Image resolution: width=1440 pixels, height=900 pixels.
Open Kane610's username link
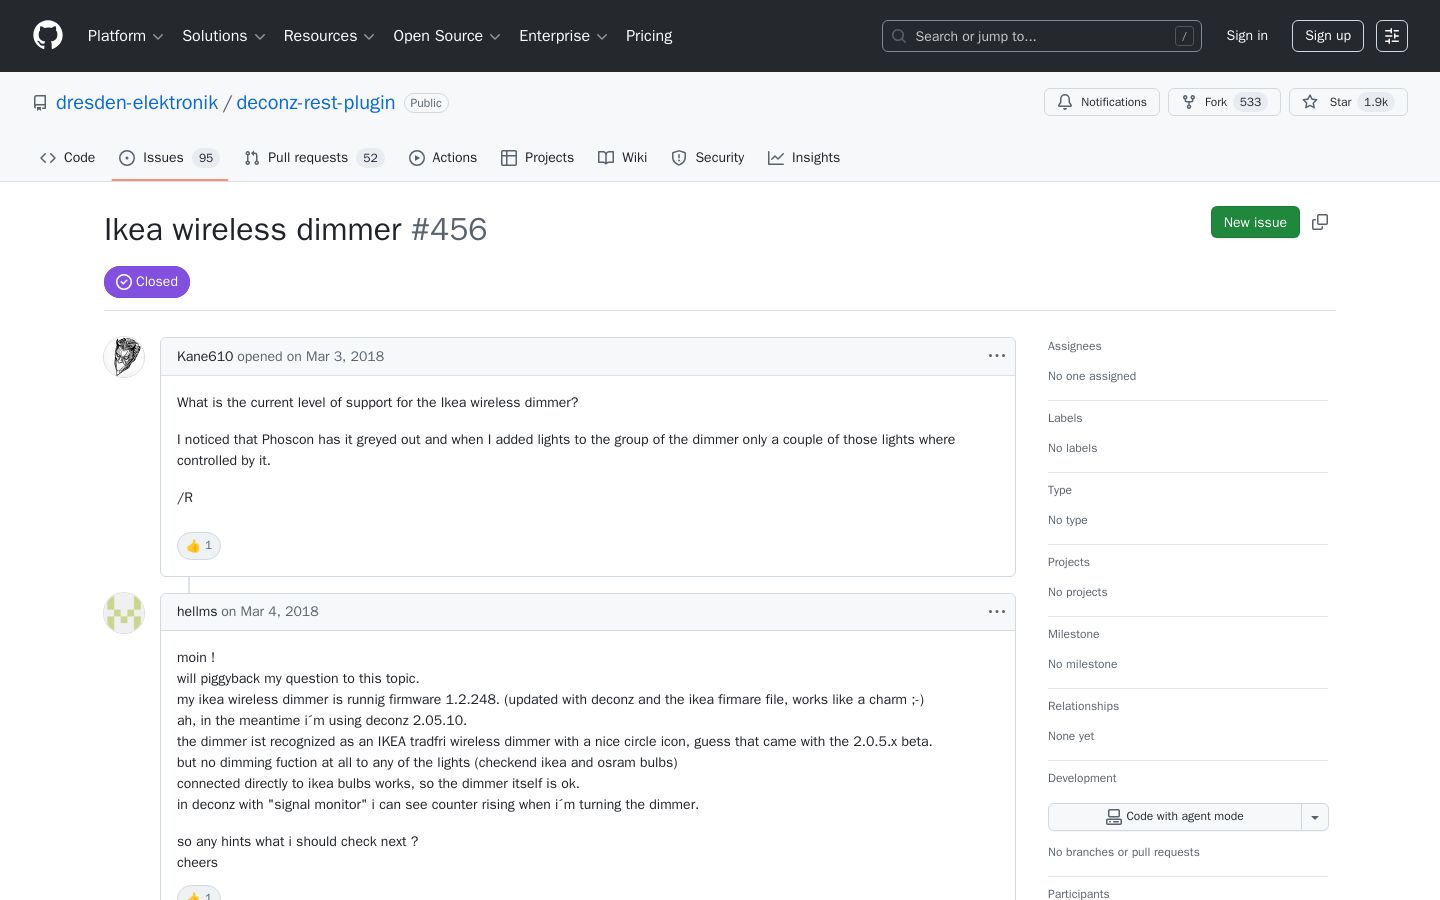(x=205, y=356)
